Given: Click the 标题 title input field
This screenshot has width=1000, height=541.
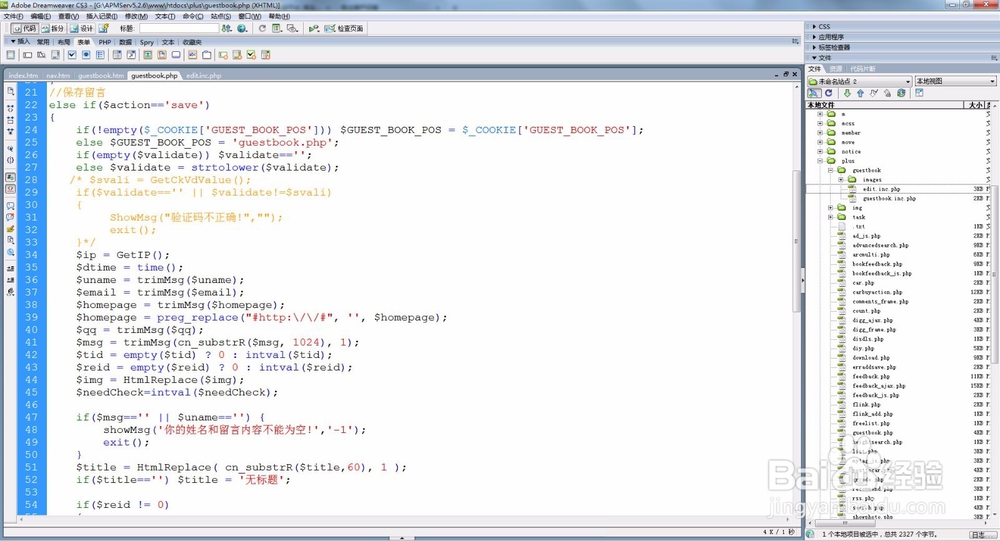Looking at the screenshot, I should point(179,29).
